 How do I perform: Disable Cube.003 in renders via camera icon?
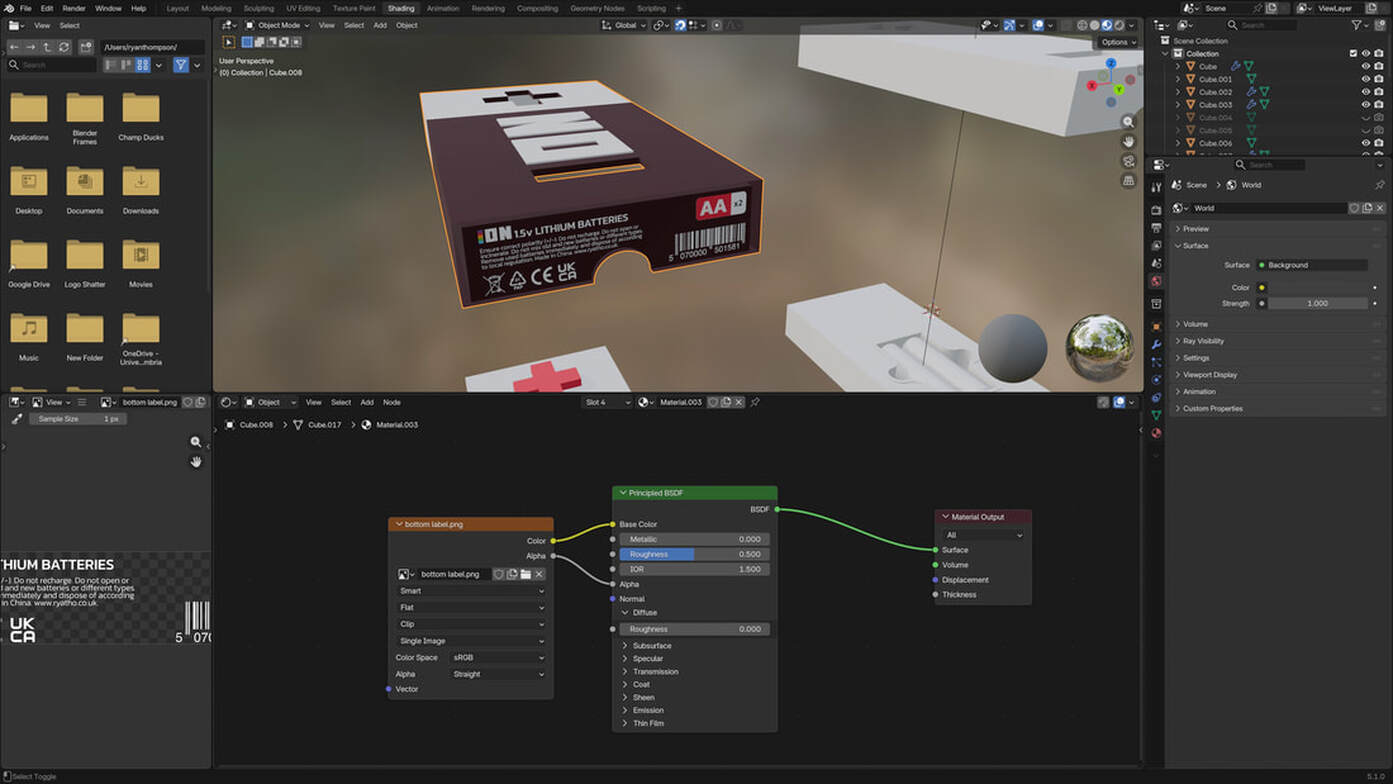pos(1381,105)
